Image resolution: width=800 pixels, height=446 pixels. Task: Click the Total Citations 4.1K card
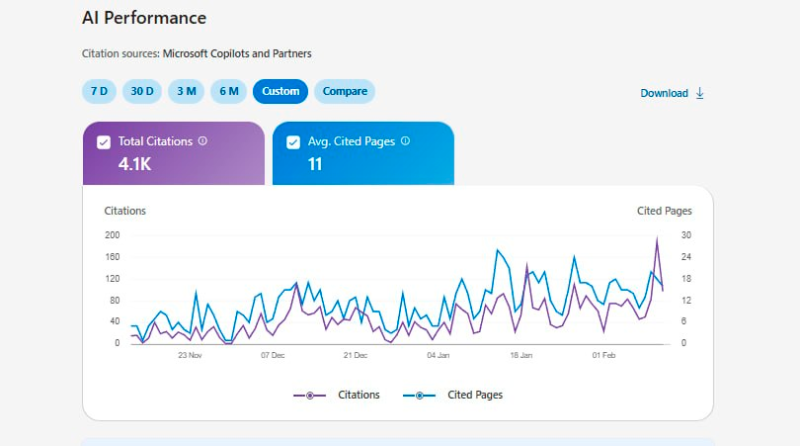click(174, 153)
